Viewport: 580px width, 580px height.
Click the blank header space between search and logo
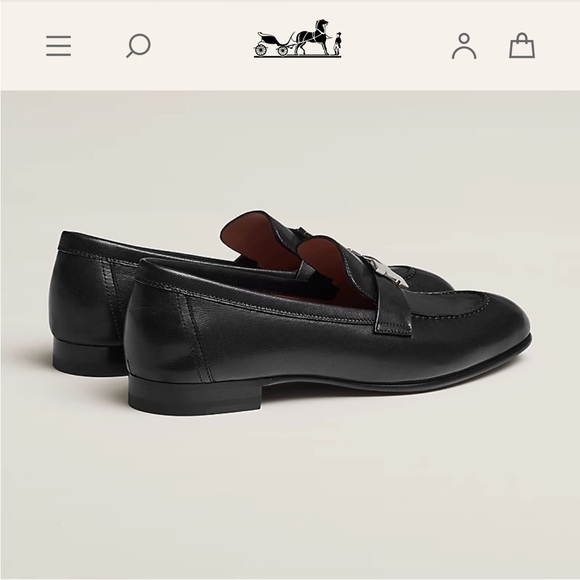[202, 46]
